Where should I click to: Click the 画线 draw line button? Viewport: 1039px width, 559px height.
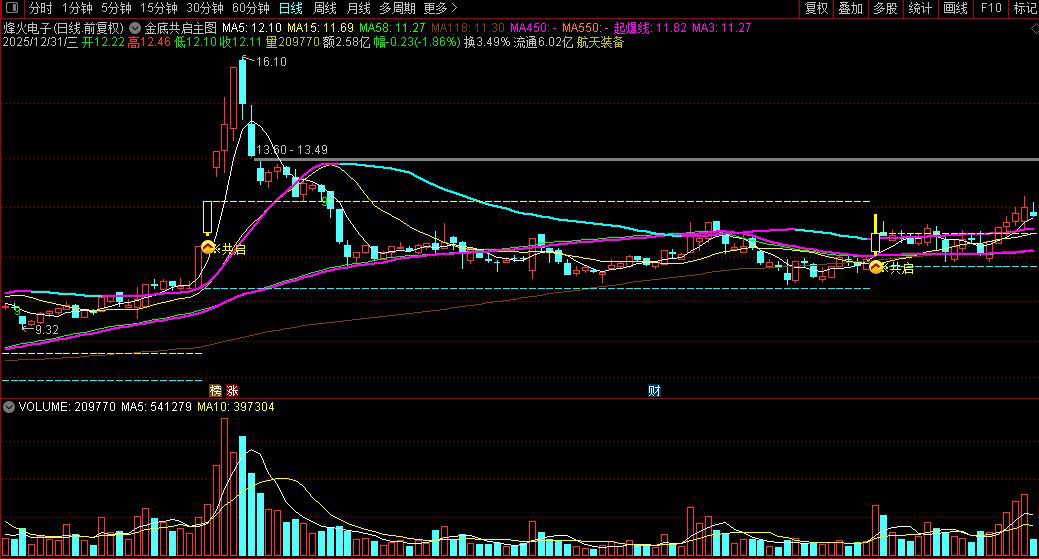[956, 9]
